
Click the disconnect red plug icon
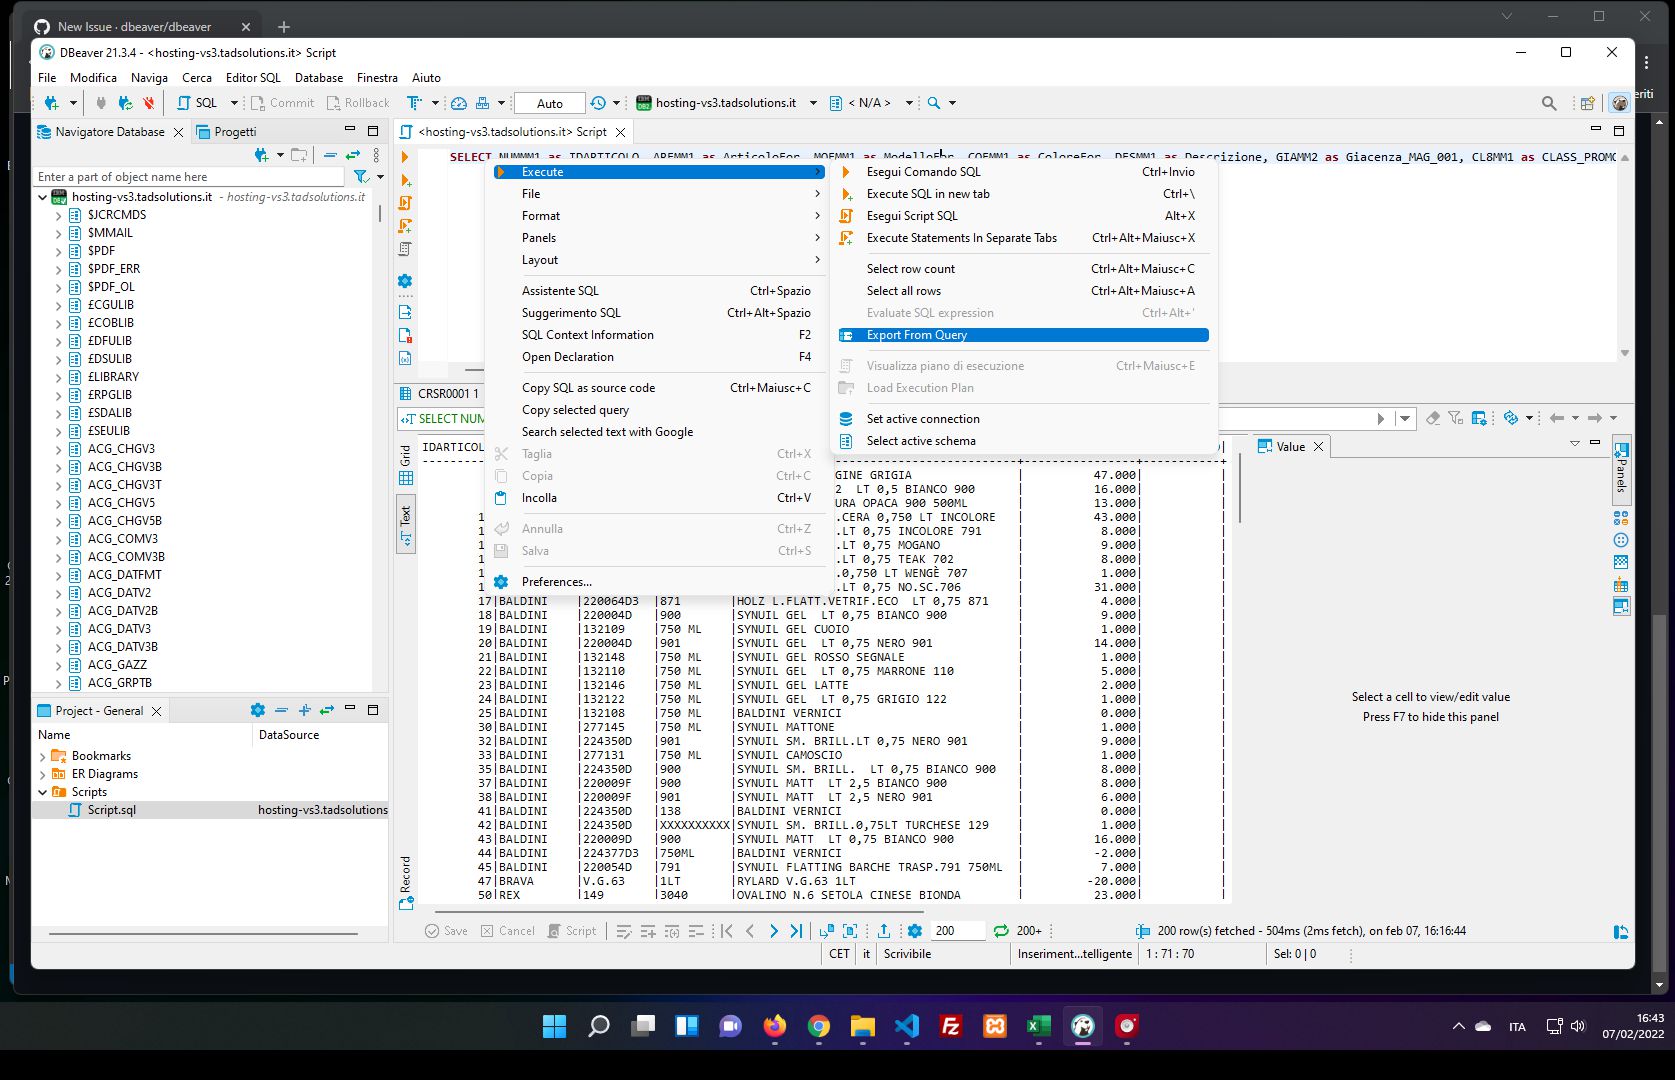click(x=148, y=103)
